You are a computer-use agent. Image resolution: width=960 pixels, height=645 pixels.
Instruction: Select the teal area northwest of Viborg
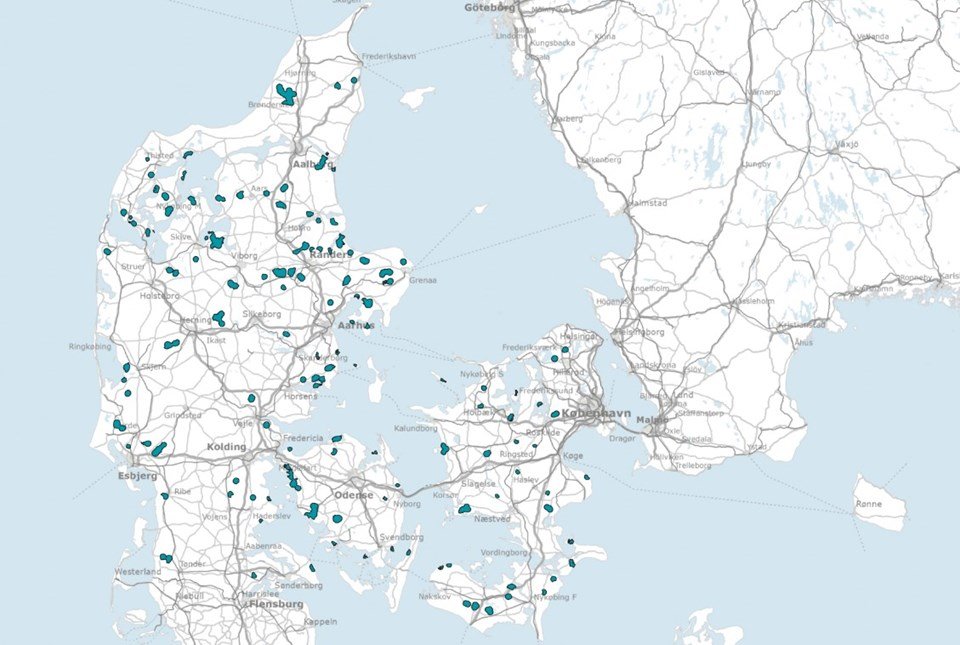tap(215, 240)
